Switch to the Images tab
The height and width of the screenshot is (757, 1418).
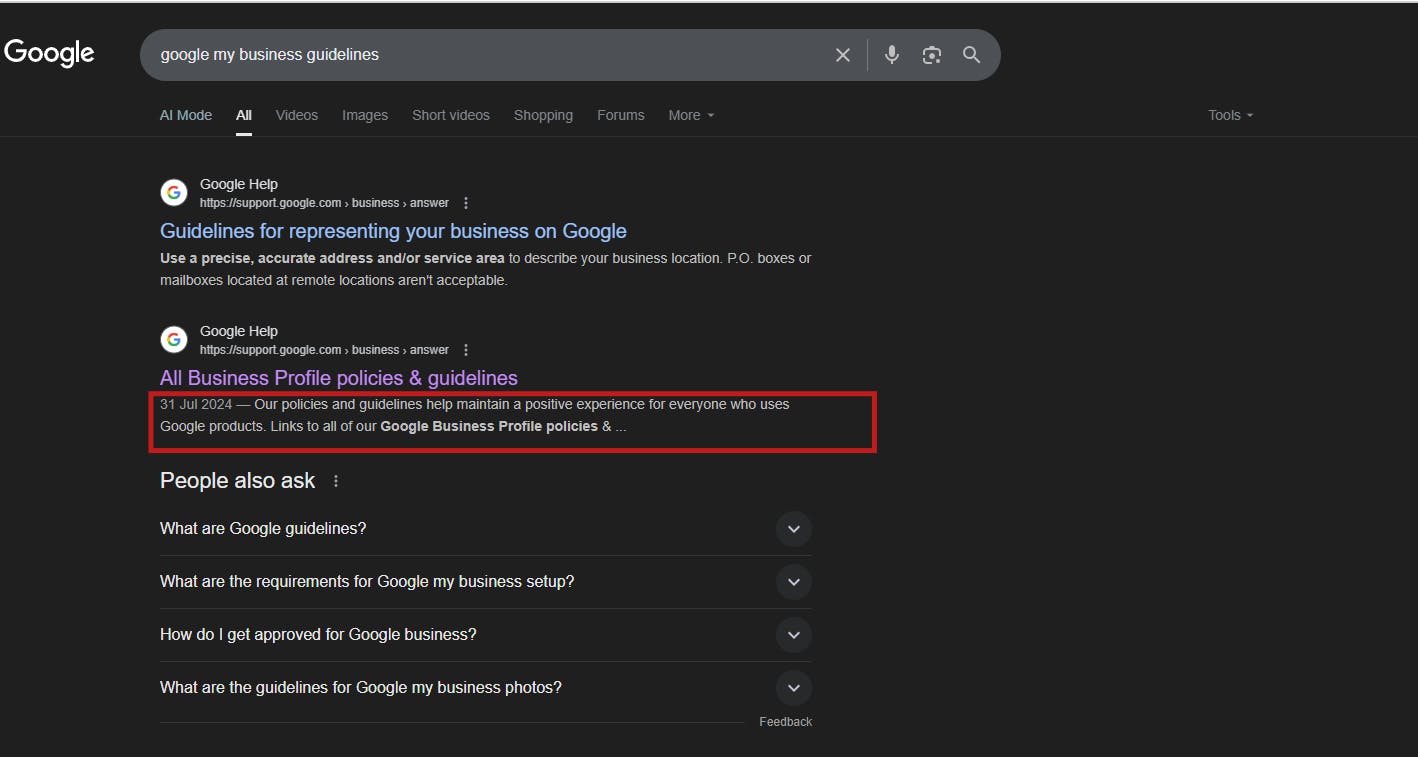click(x=365, y=115)
